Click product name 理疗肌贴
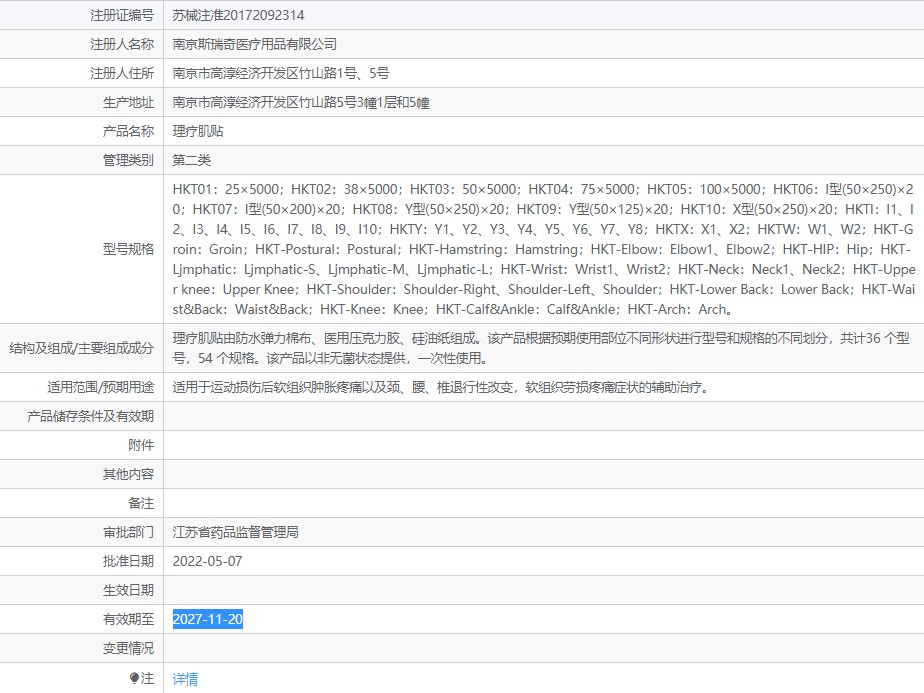924x693 pixels. [x=198, y=131]
